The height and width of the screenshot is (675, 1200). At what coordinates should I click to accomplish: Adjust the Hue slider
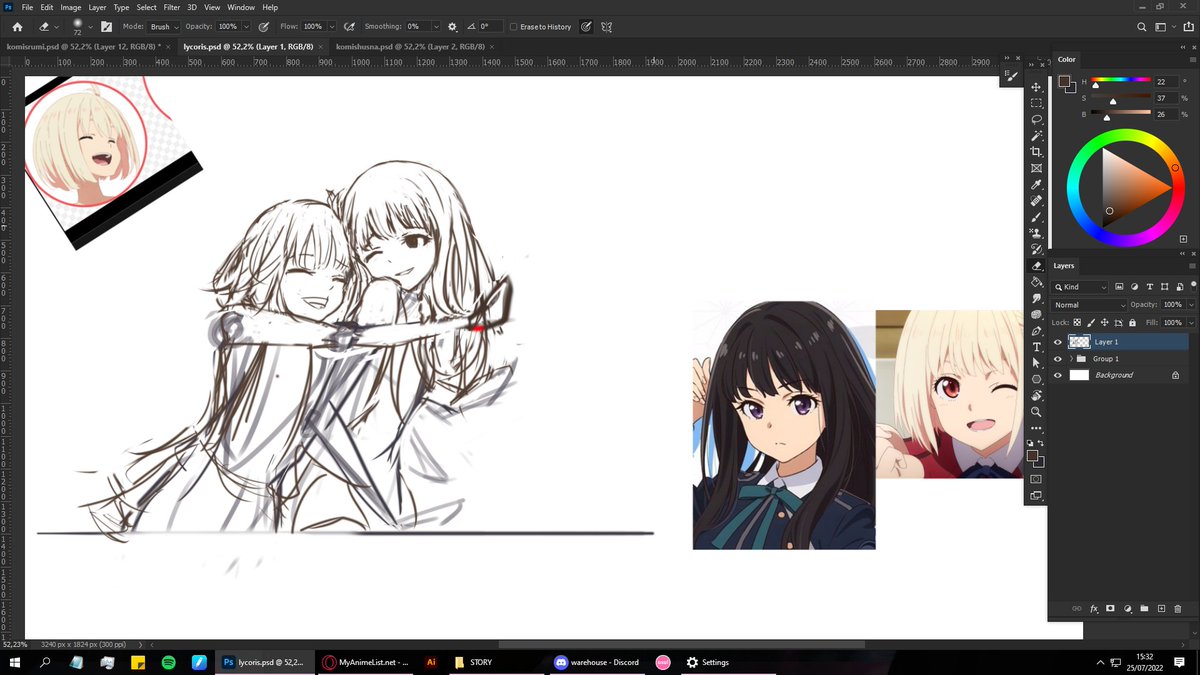[x=1120, y=81]
